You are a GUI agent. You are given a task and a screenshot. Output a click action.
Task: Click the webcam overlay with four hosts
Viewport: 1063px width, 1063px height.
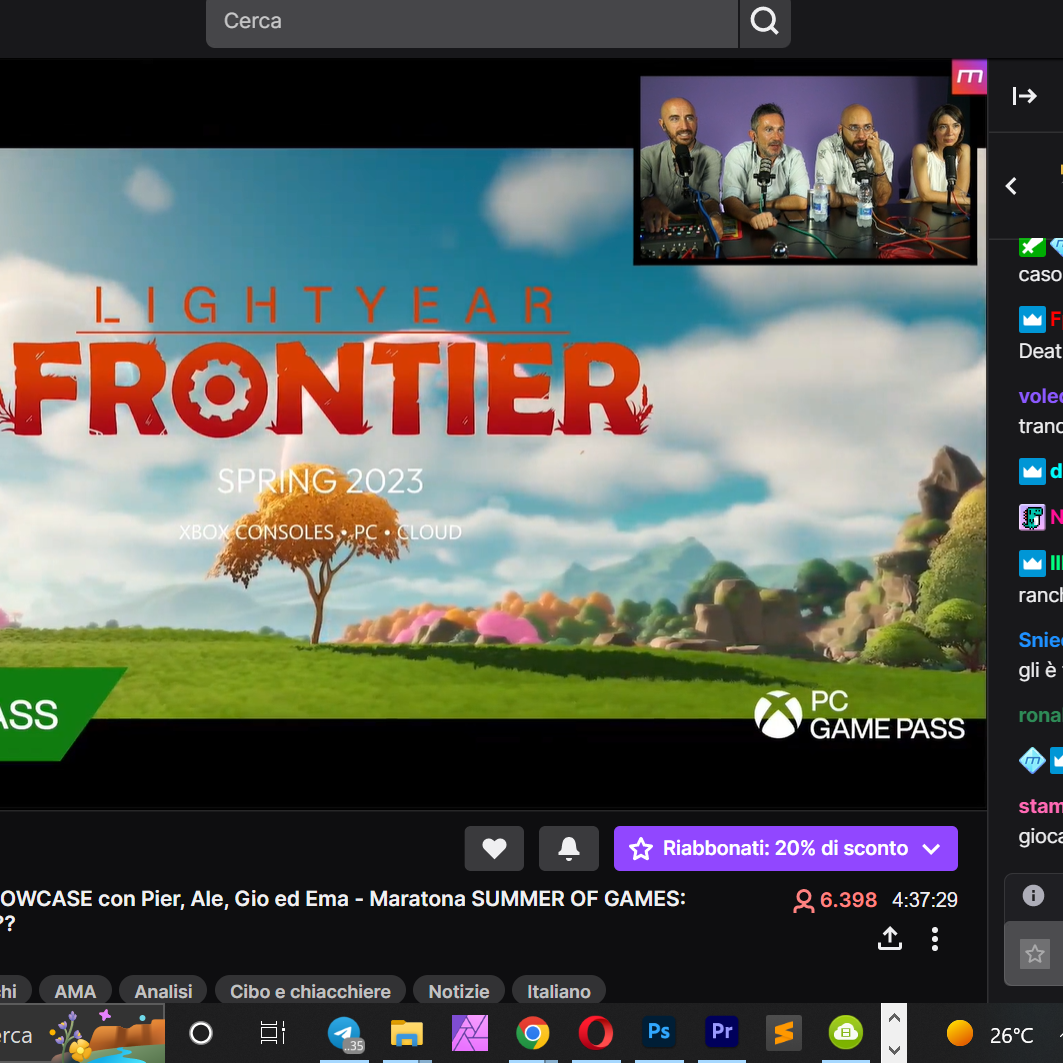[805, 169]
